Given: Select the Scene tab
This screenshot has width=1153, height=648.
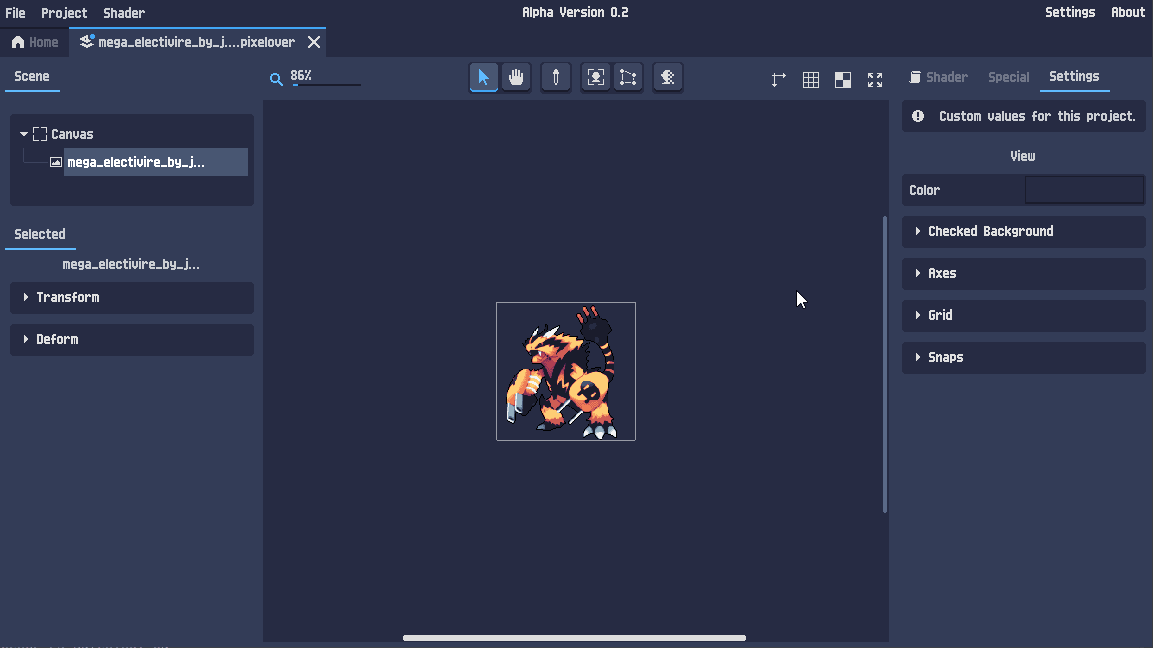Looking at the screenshot, I should coord(32,76).
